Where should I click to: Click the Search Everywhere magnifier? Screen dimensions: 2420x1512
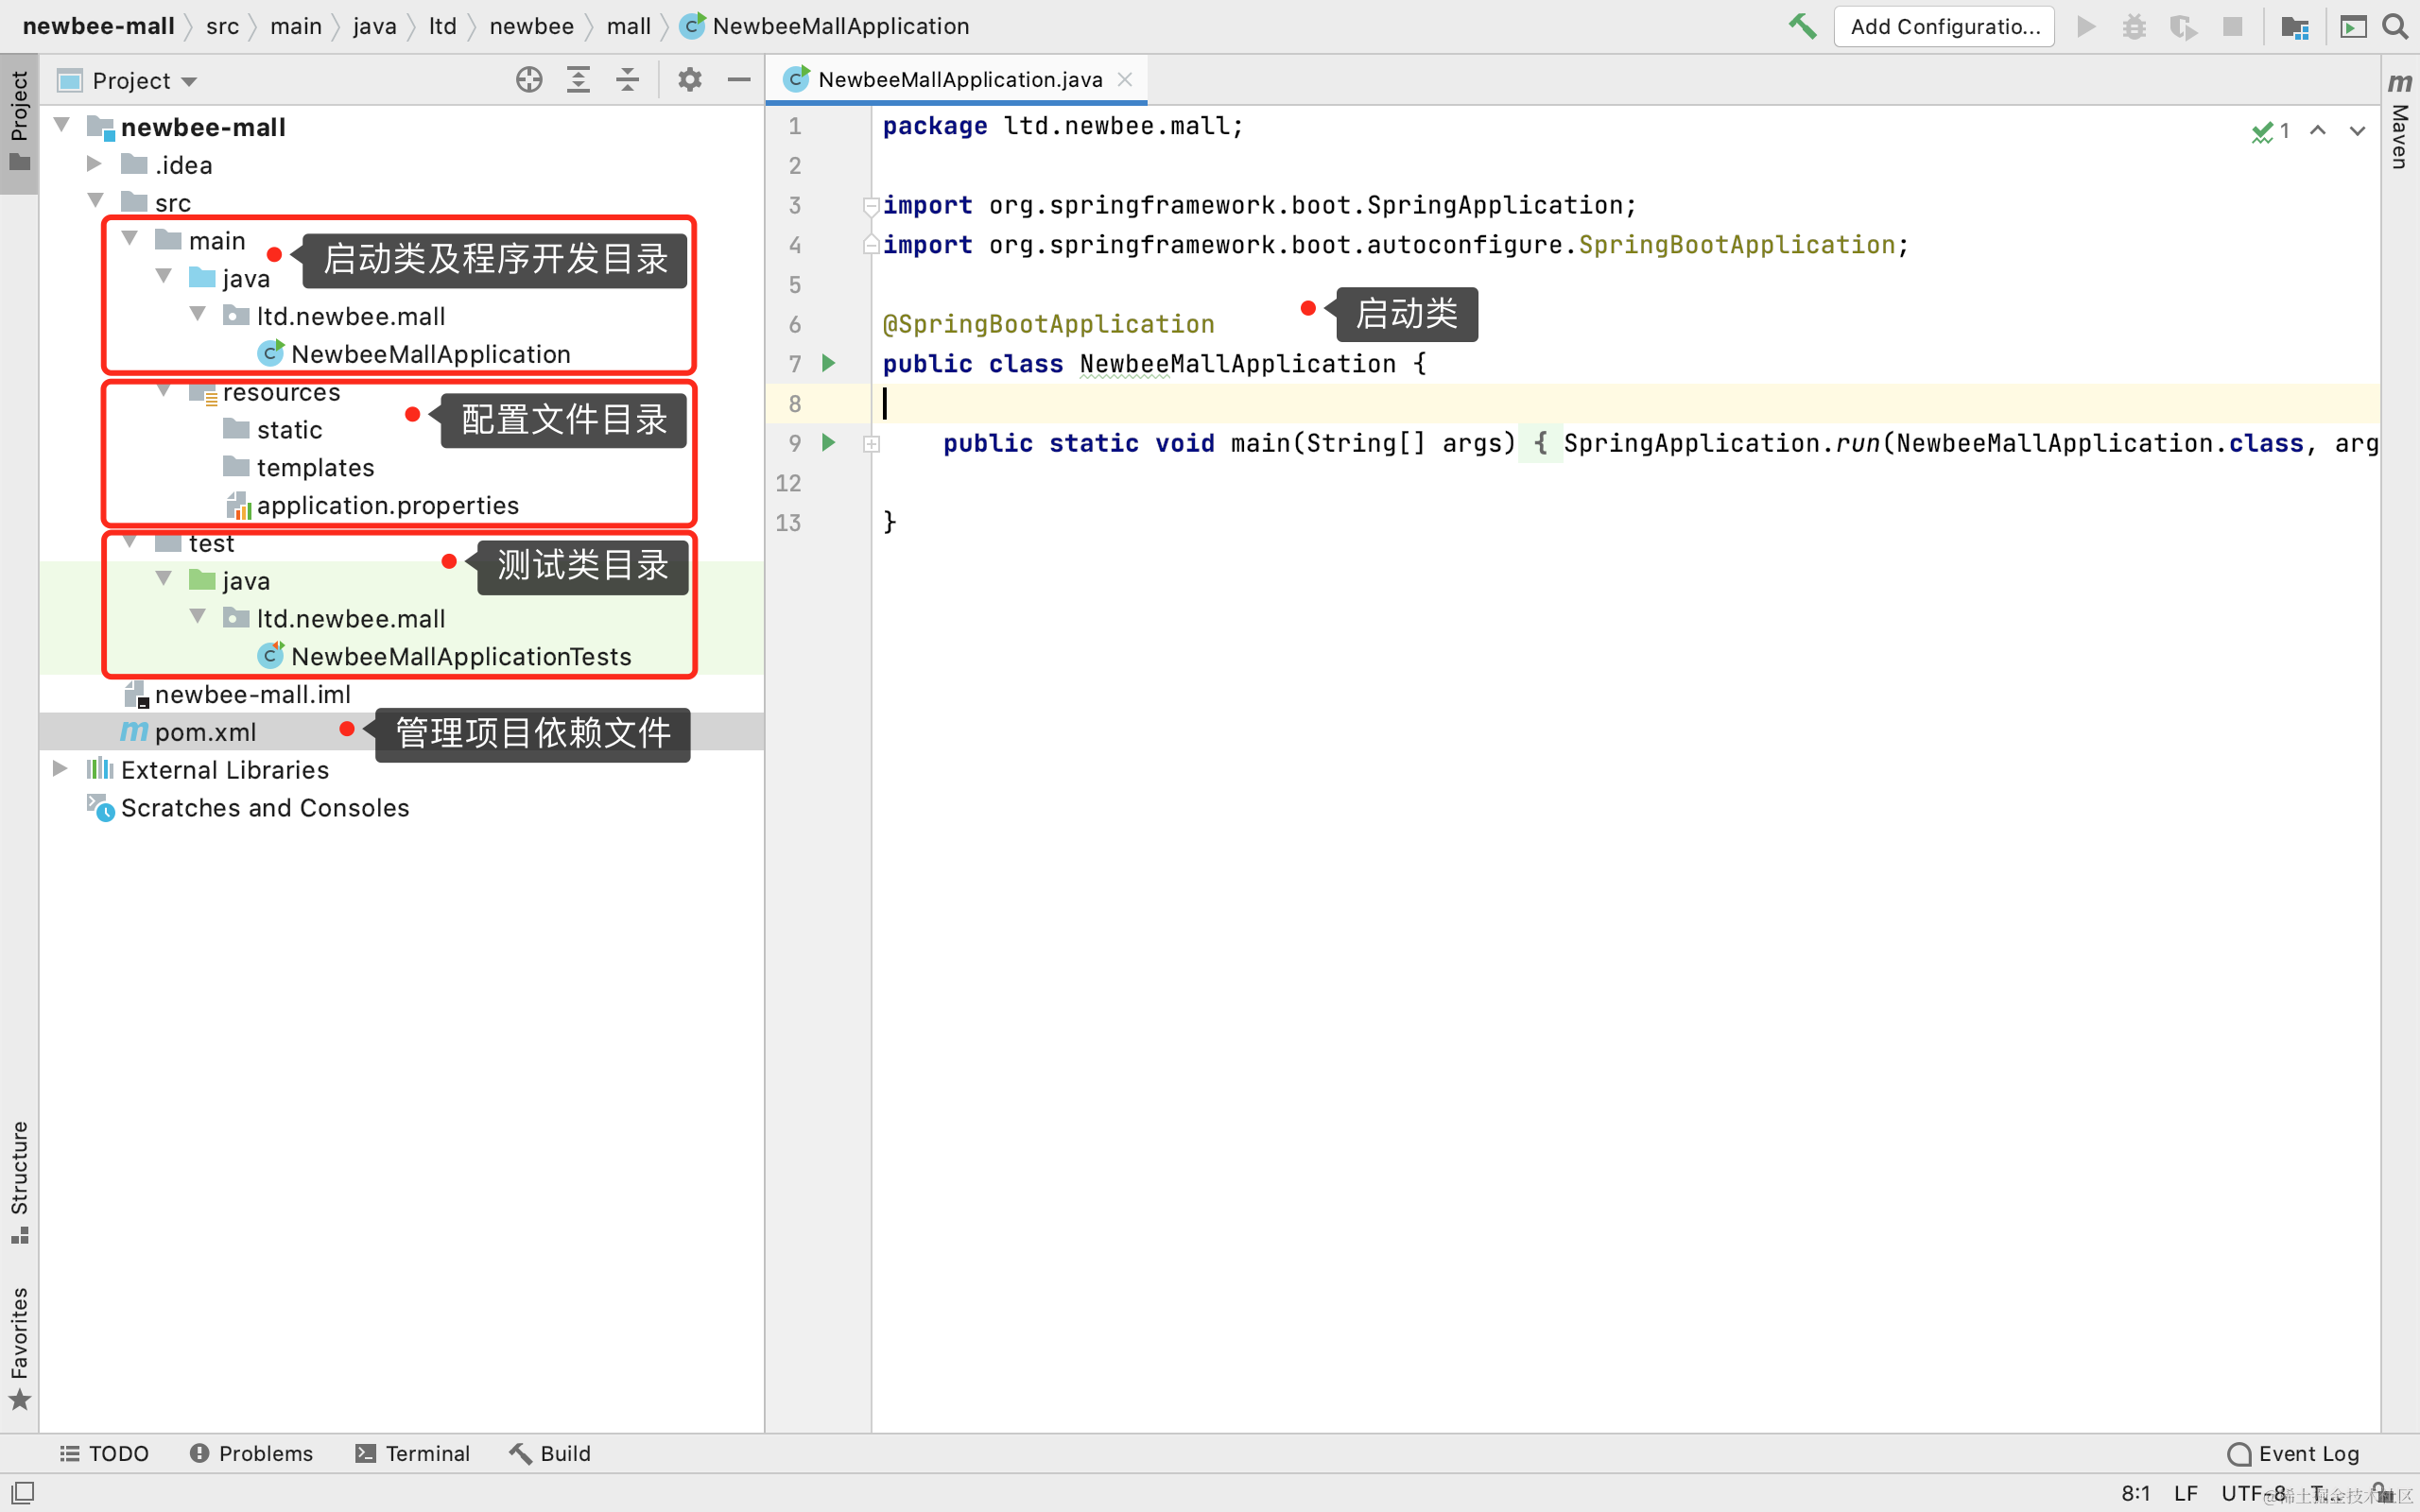pos(2395,26)
